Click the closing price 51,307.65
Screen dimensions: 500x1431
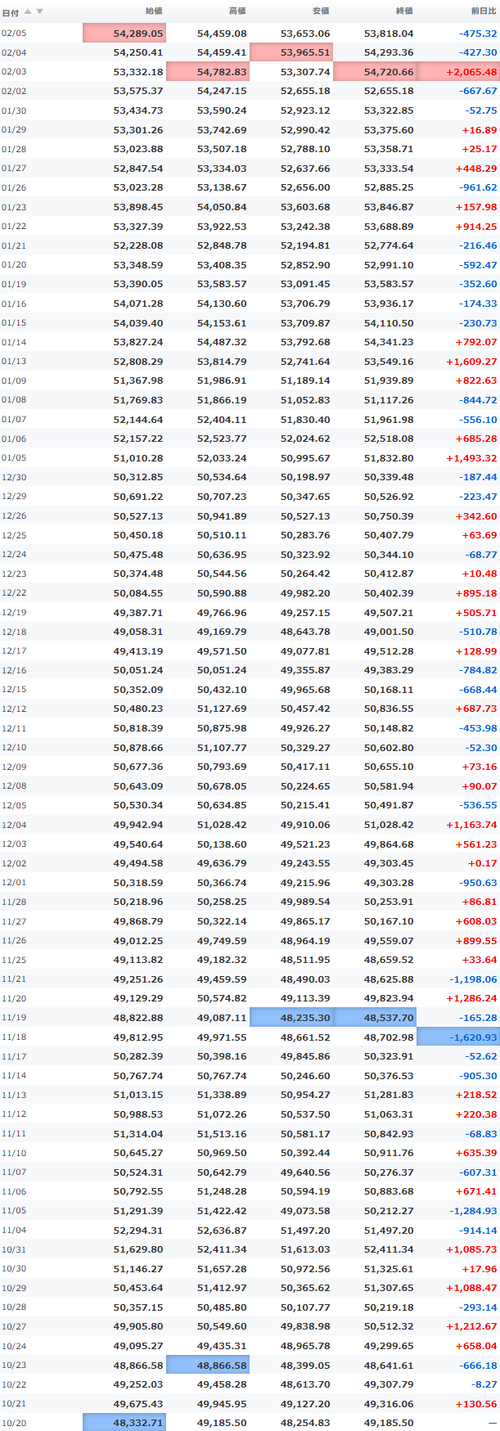click(388, 1288)
